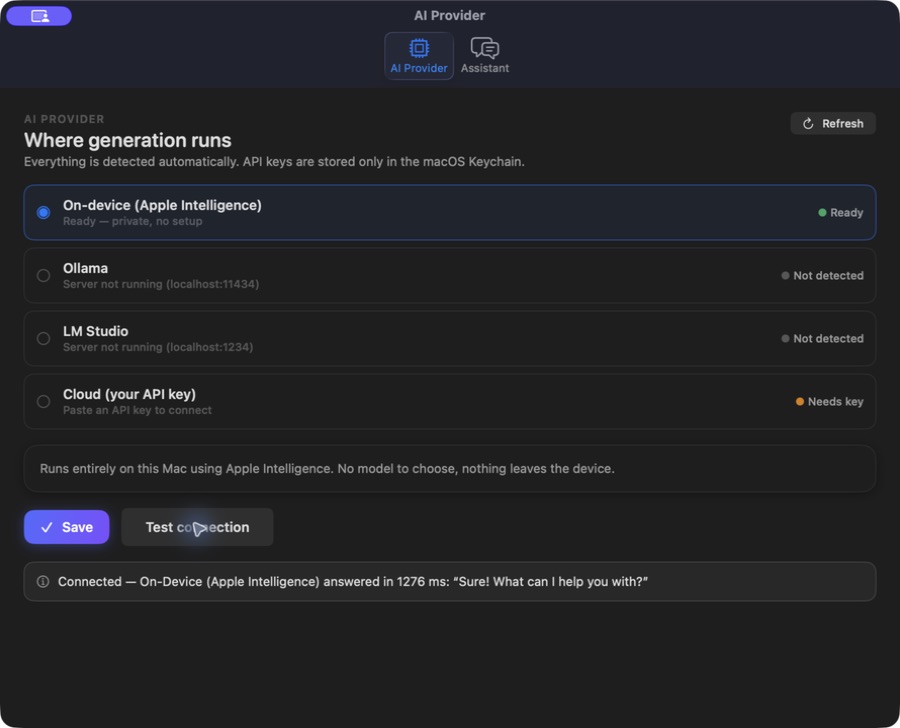Image resolution: width=900 pixels, height=728 pixels.
Task: Save the provider settings
Action: click(x=67, y=527)
